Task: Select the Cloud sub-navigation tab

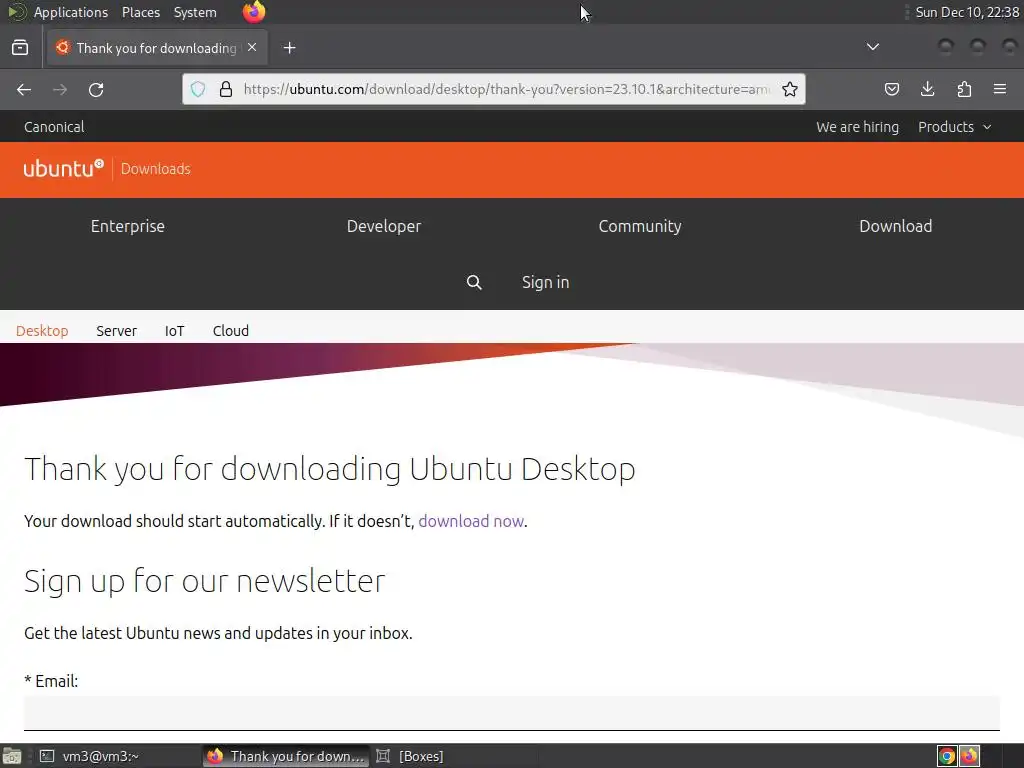Action: coord(231,330)
